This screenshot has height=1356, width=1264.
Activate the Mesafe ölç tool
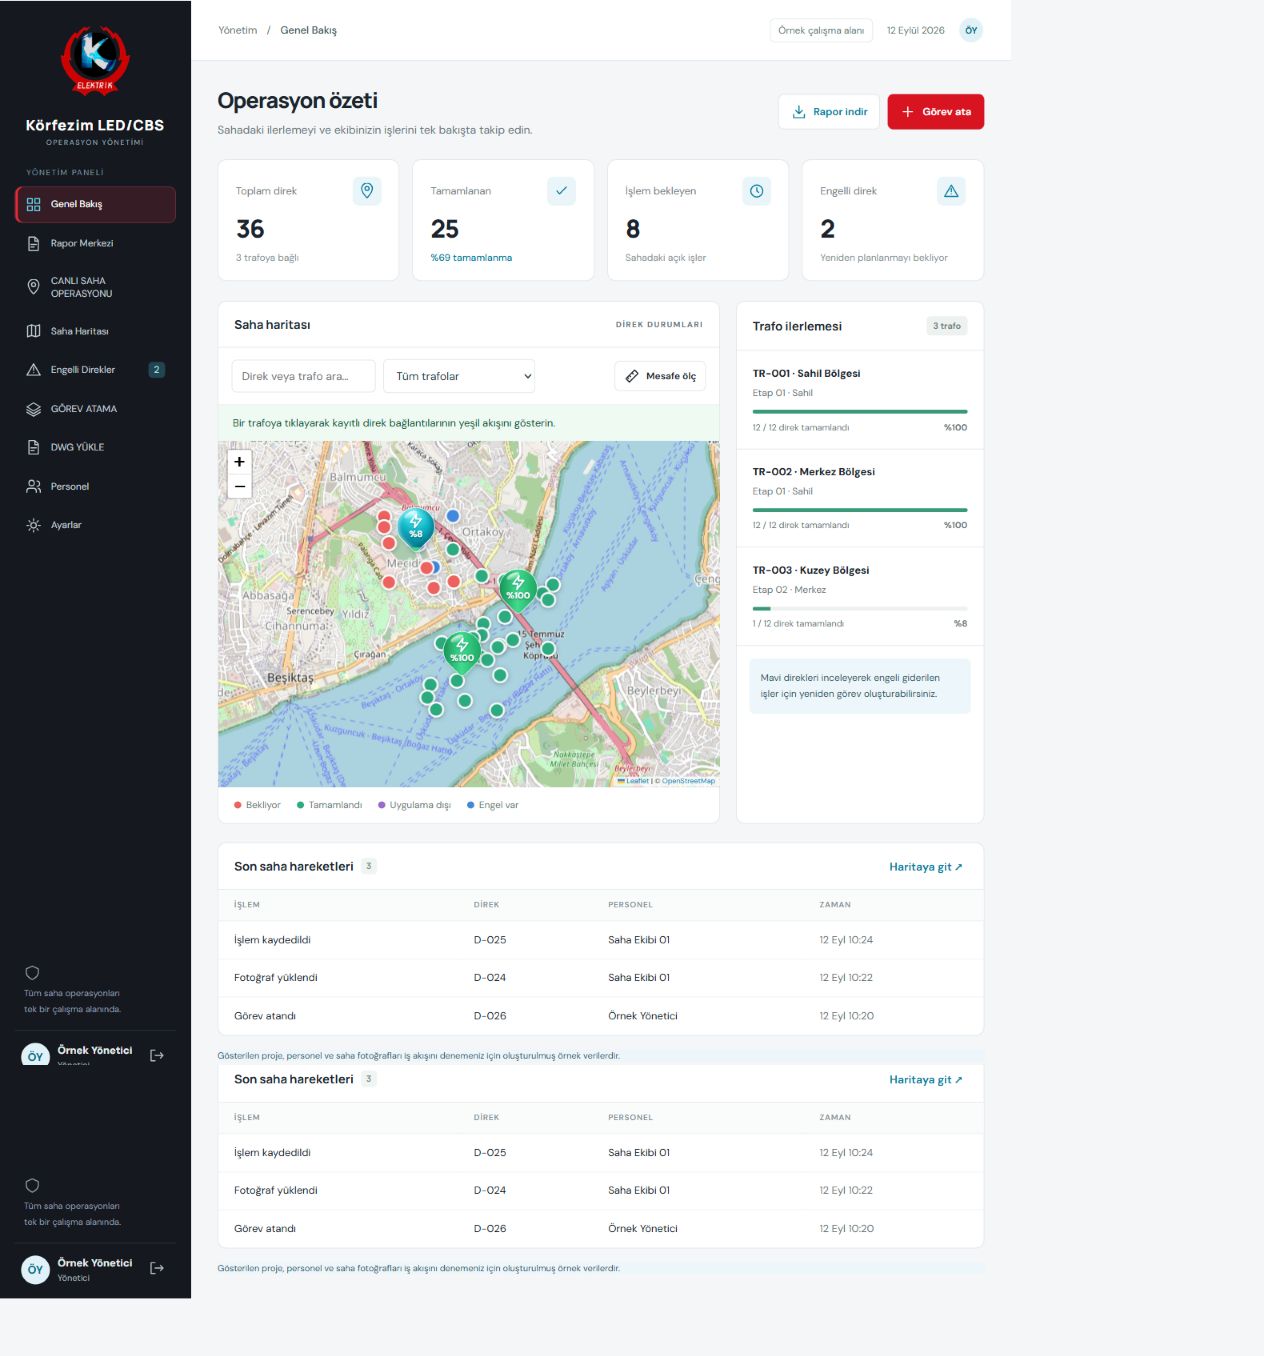(660, 376)
